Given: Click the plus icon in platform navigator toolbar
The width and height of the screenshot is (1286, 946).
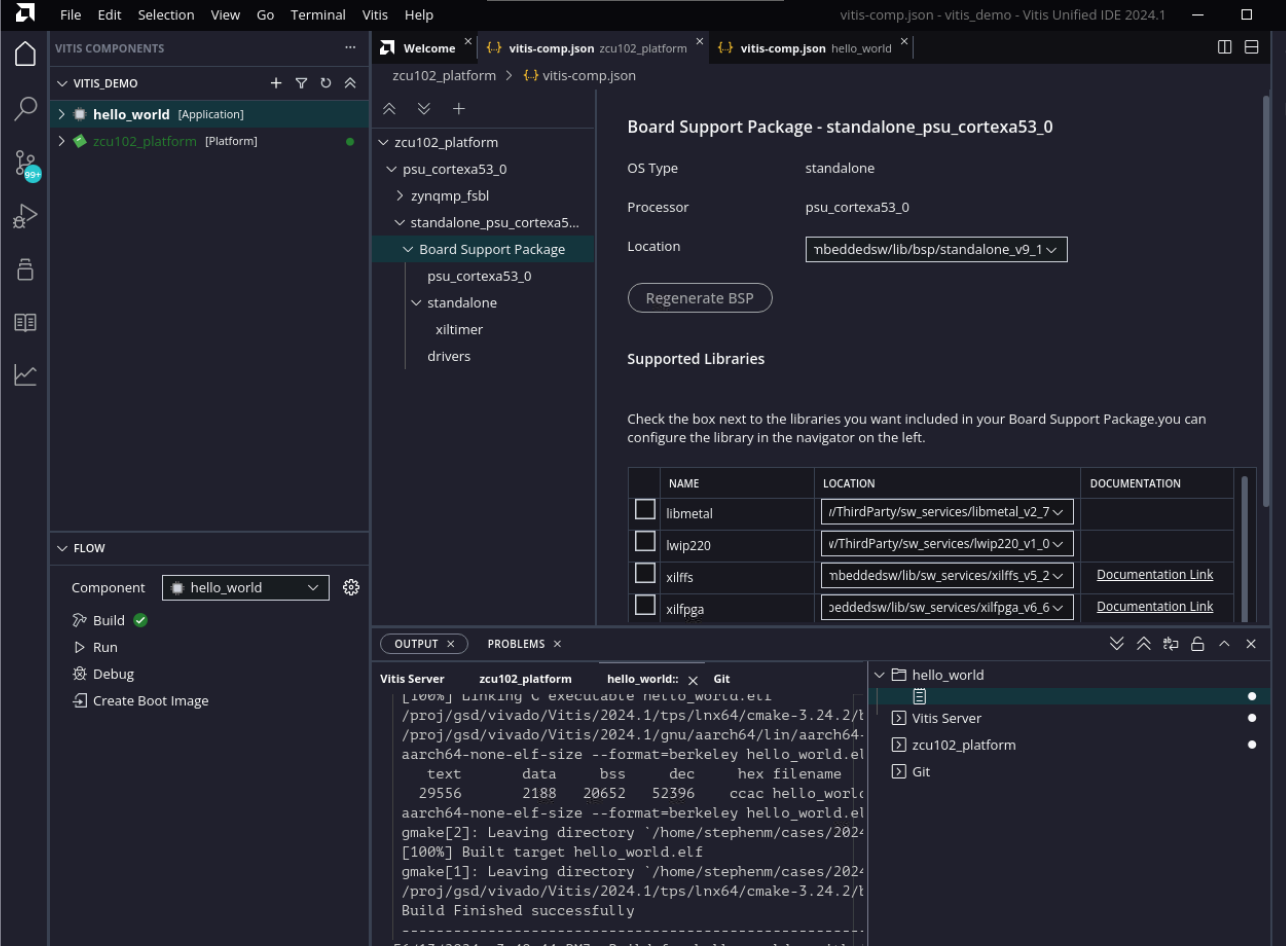Looking at the screenshot, I should click(458, 109).
